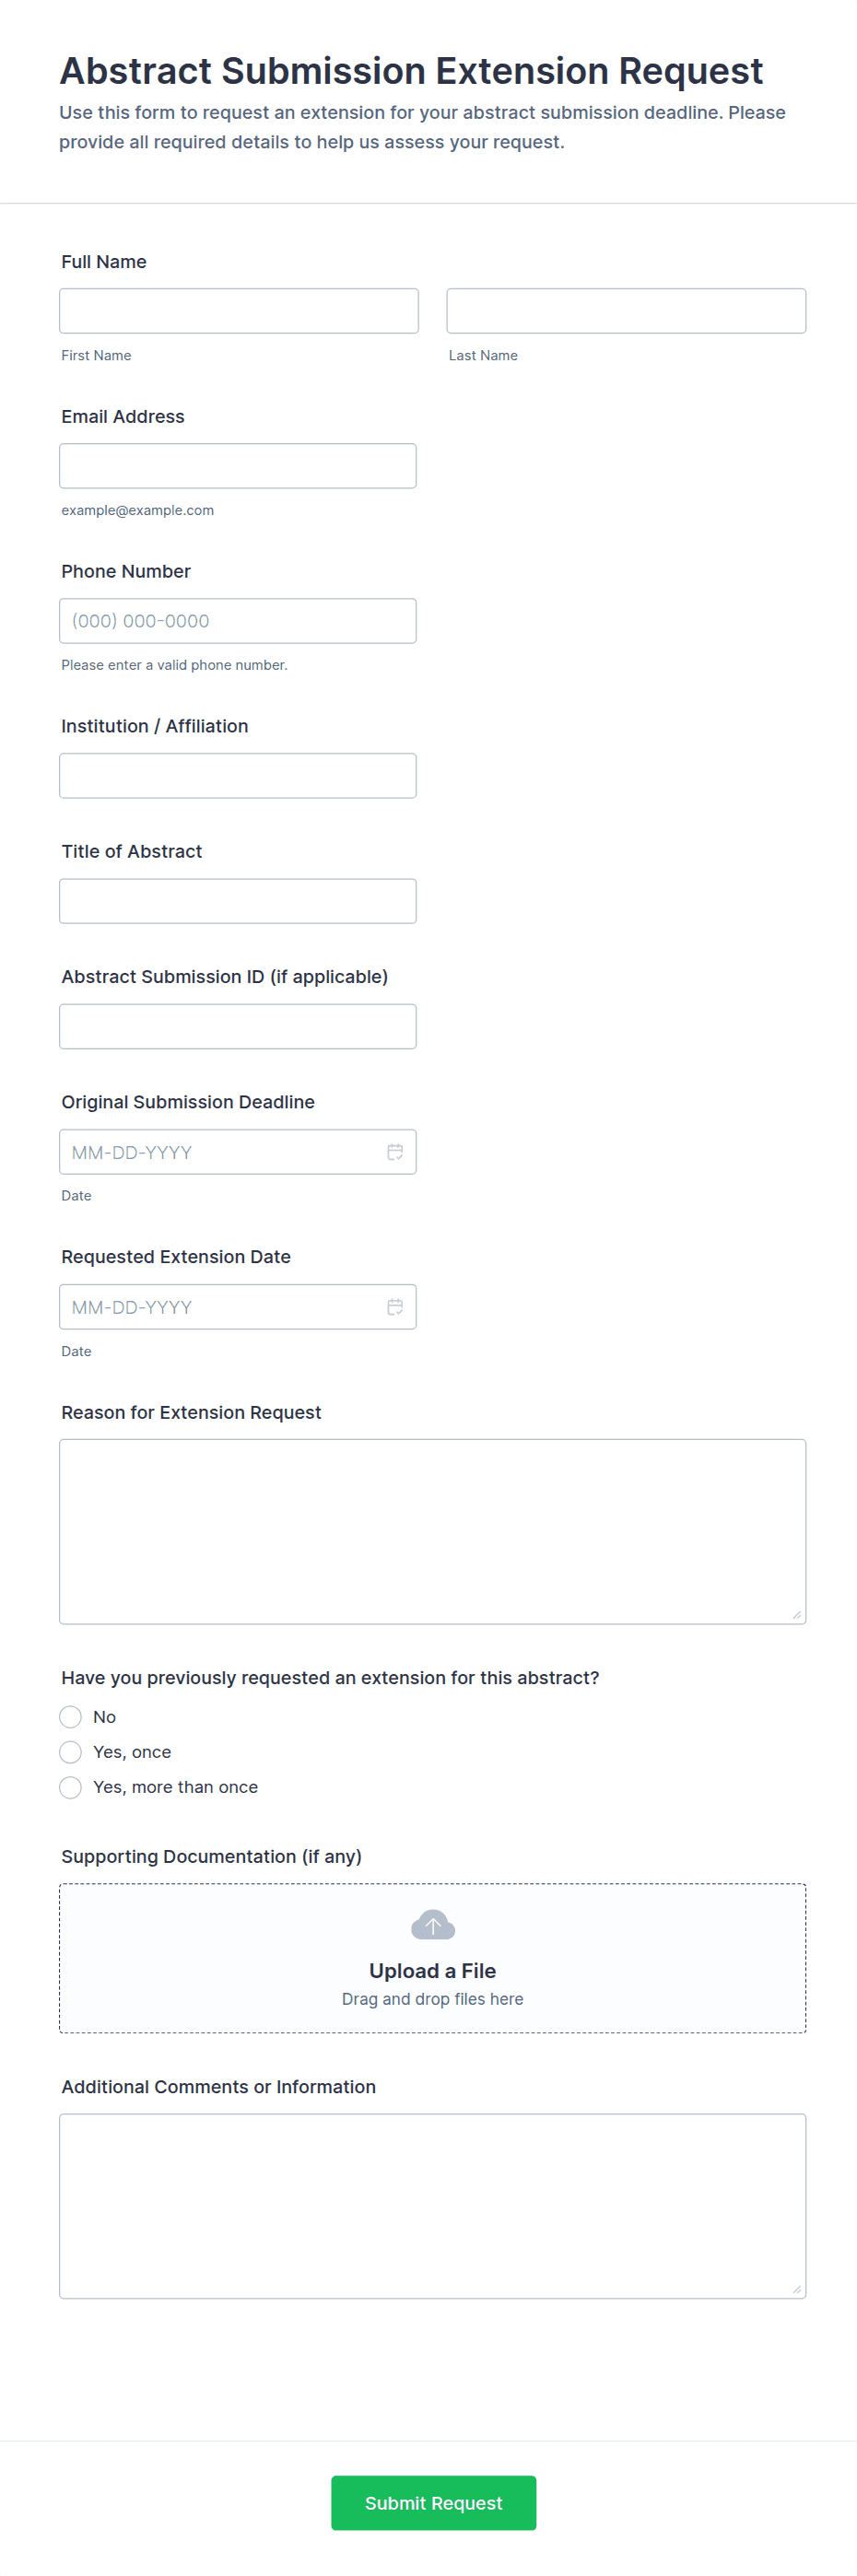Open calendar picker for Original Submission Deadline
The image size is (857, 2576).
[x=395, y=1152]
